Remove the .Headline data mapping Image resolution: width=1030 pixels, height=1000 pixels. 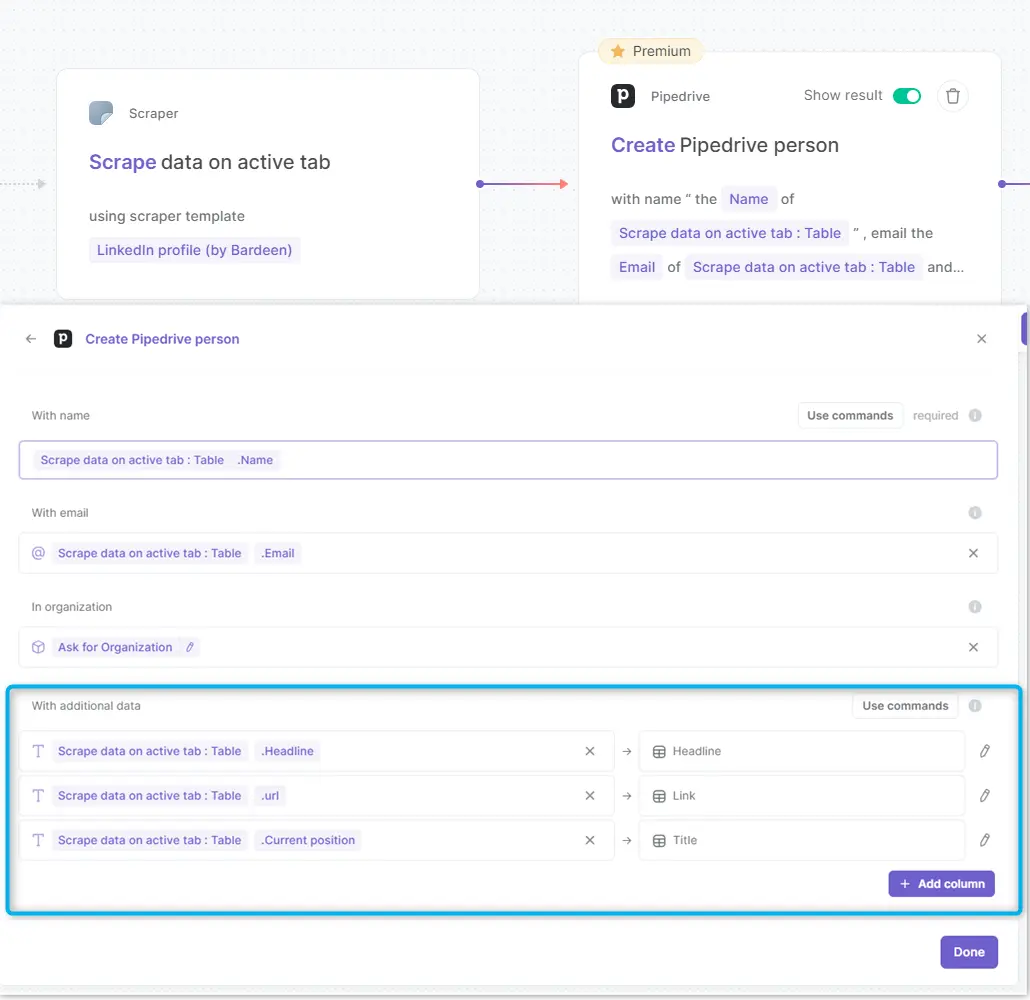pos(590,751)
